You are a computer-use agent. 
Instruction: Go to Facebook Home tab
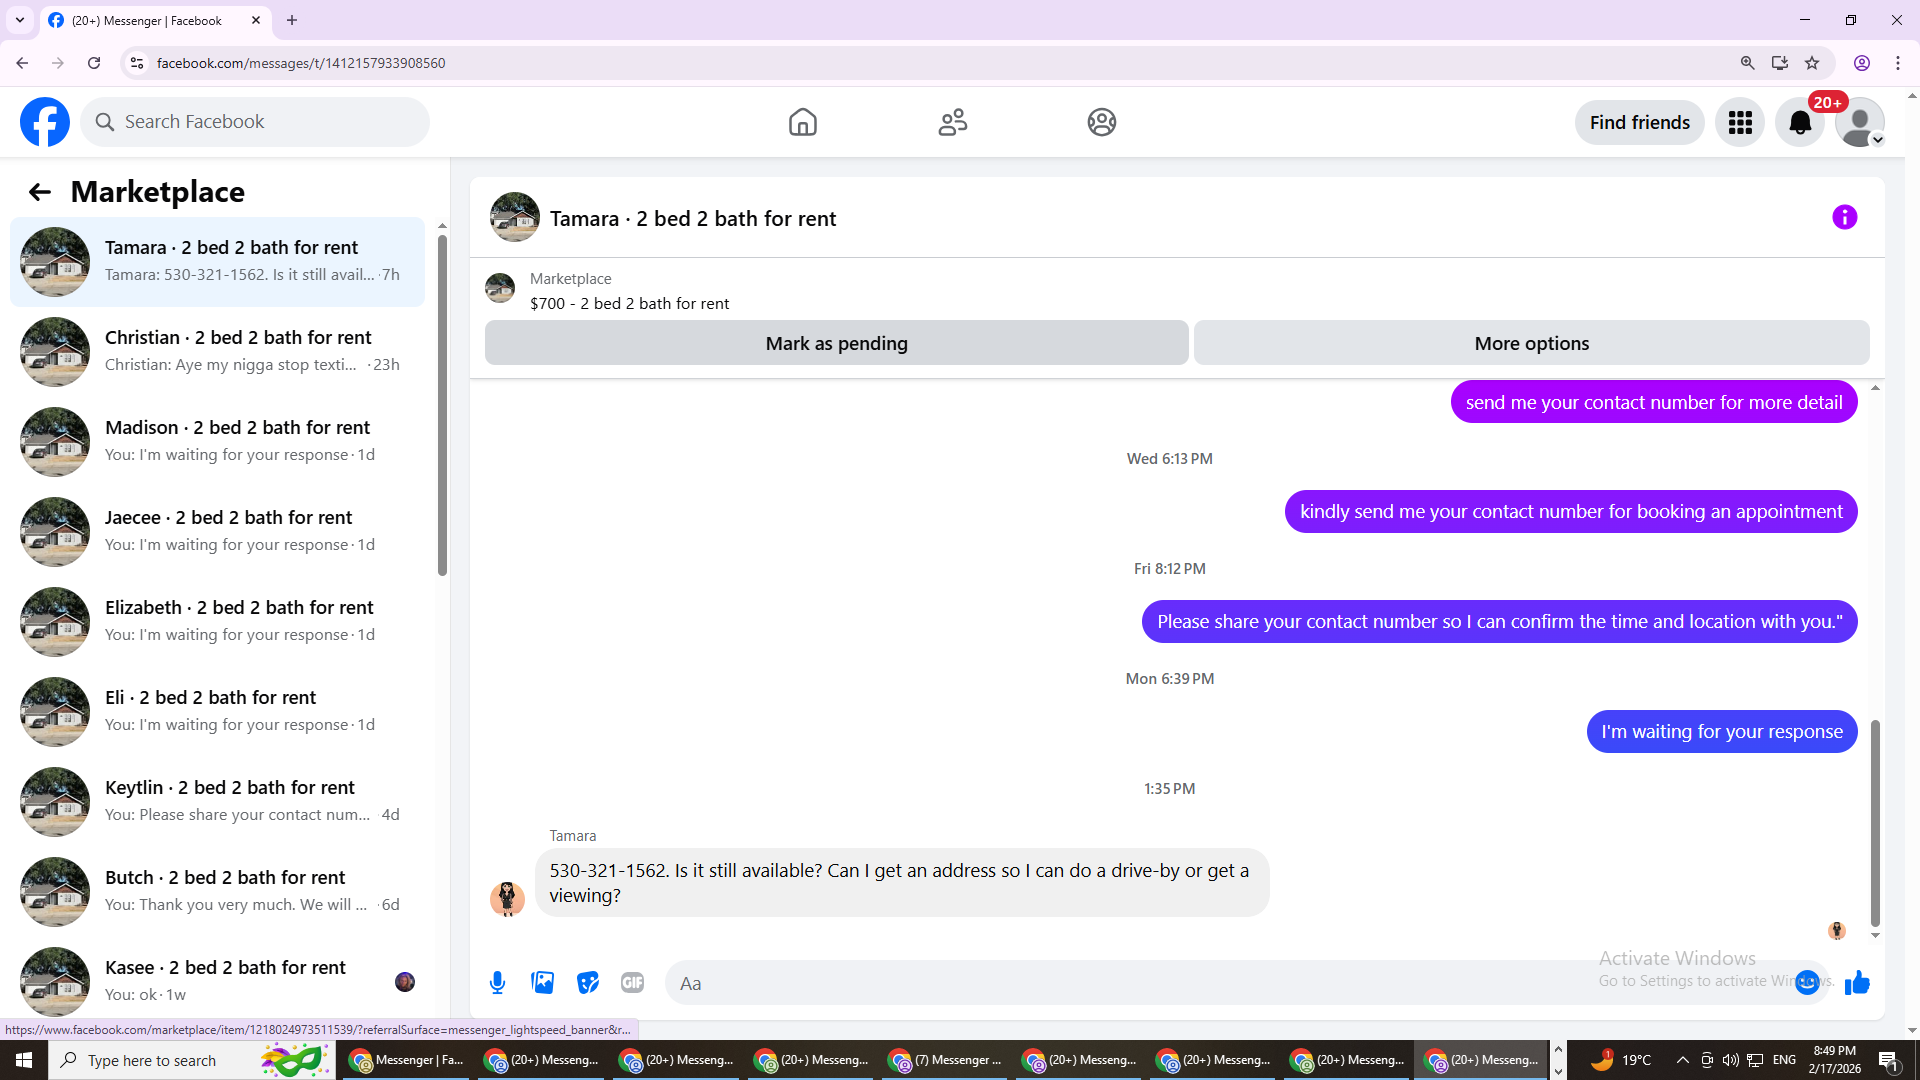[802, 122]
